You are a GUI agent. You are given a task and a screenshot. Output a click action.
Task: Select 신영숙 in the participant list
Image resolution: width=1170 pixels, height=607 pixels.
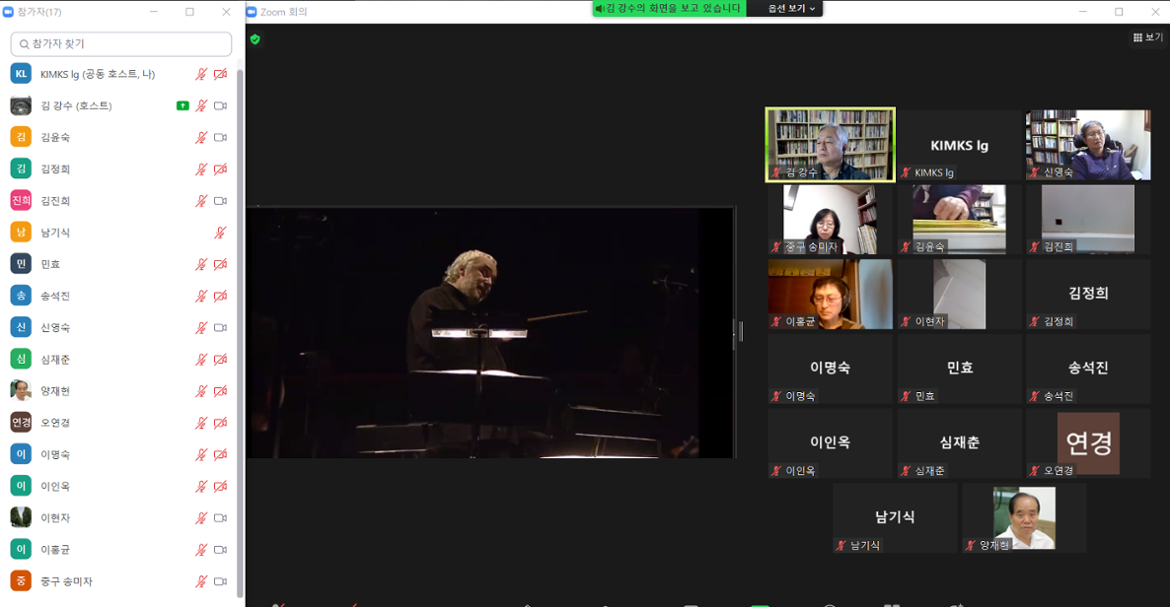point(56,328)
